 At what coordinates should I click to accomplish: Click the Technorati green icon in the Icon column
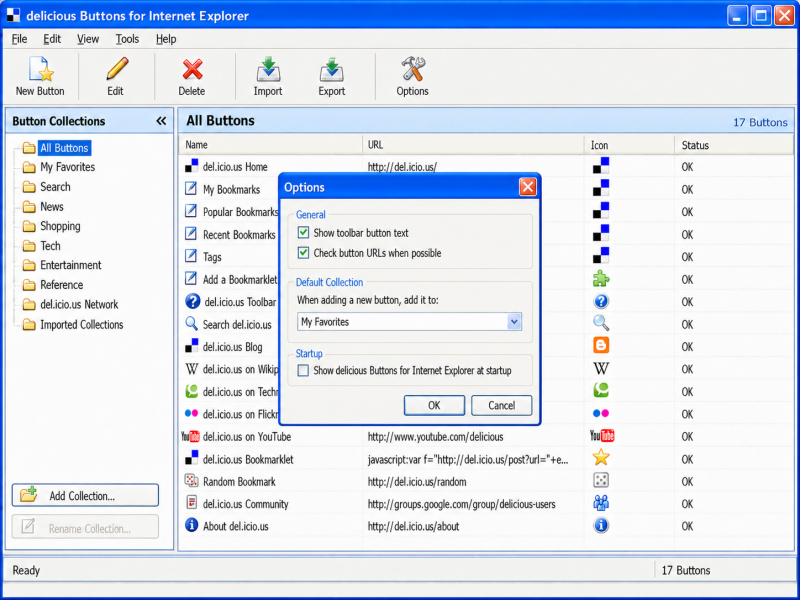[x=601, y=390]
